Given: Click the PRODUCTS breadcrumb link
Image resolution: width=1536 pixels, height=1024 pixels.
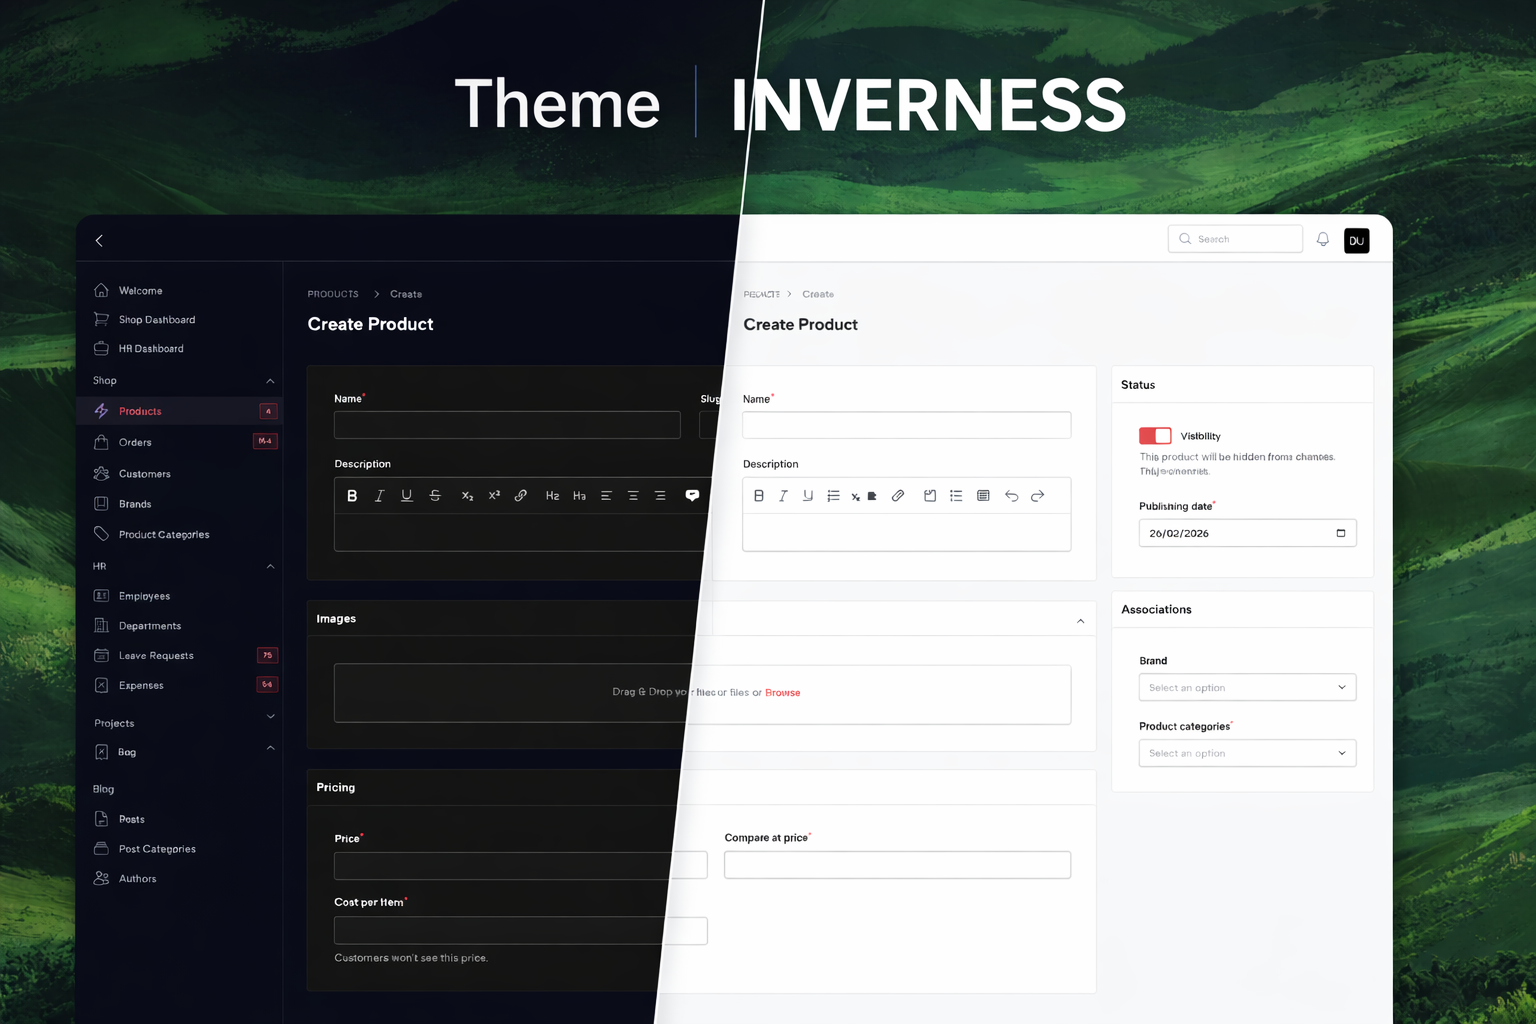Looking at the screenshot, I should click(x=333, y=293).
